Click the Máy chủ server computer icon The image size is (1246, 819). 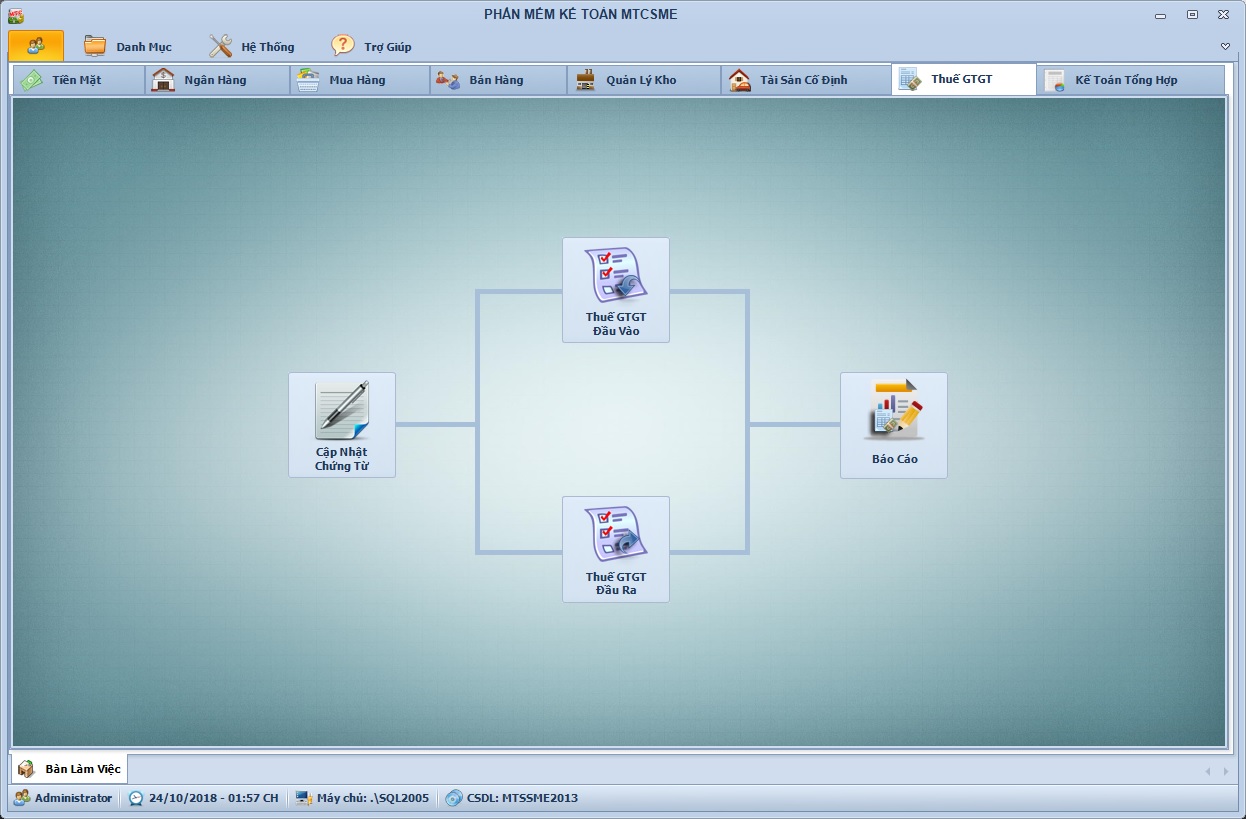(304, 798)
